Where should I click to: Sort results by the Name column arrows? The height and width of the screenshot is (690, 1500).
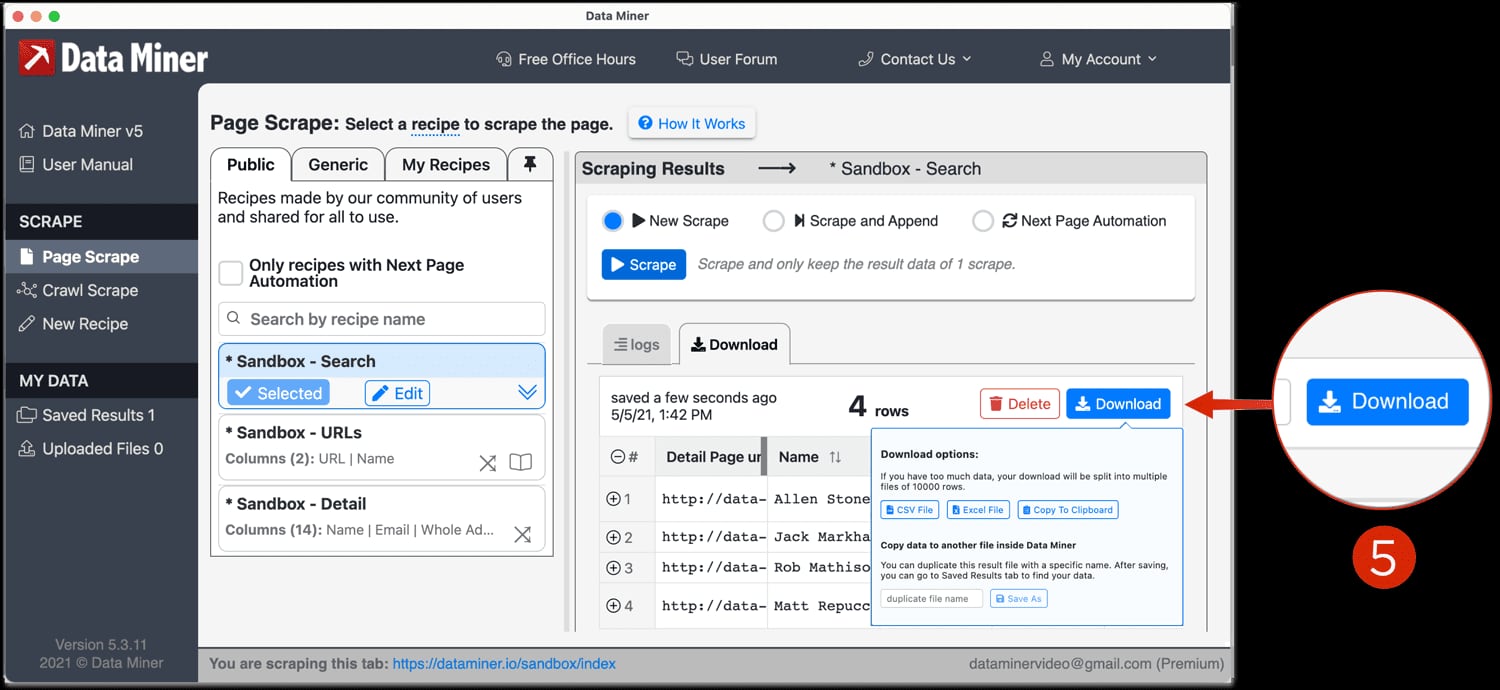click(835, 457)
